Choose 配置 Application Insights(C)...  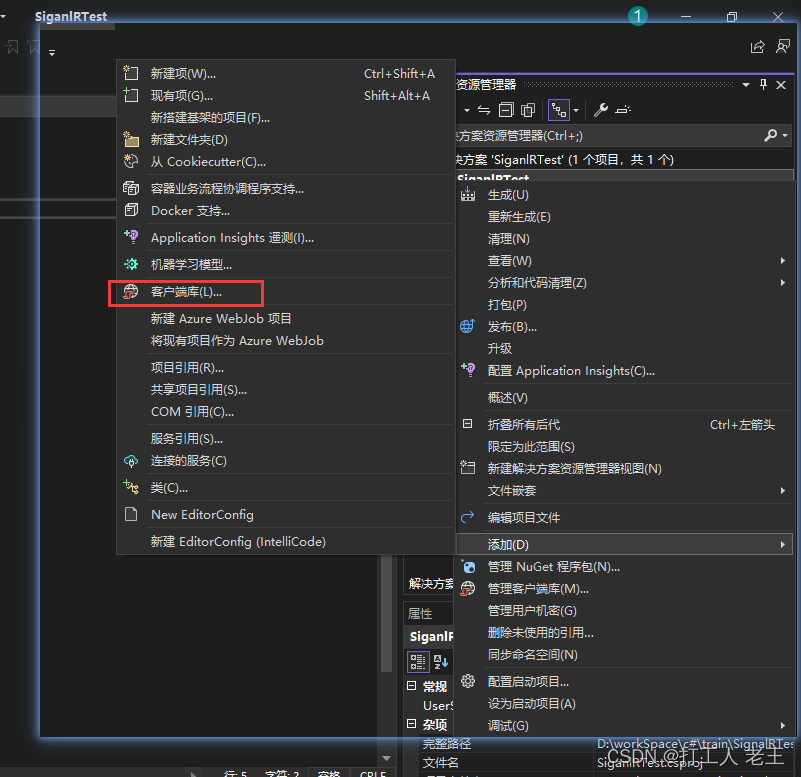click(624, 370)
